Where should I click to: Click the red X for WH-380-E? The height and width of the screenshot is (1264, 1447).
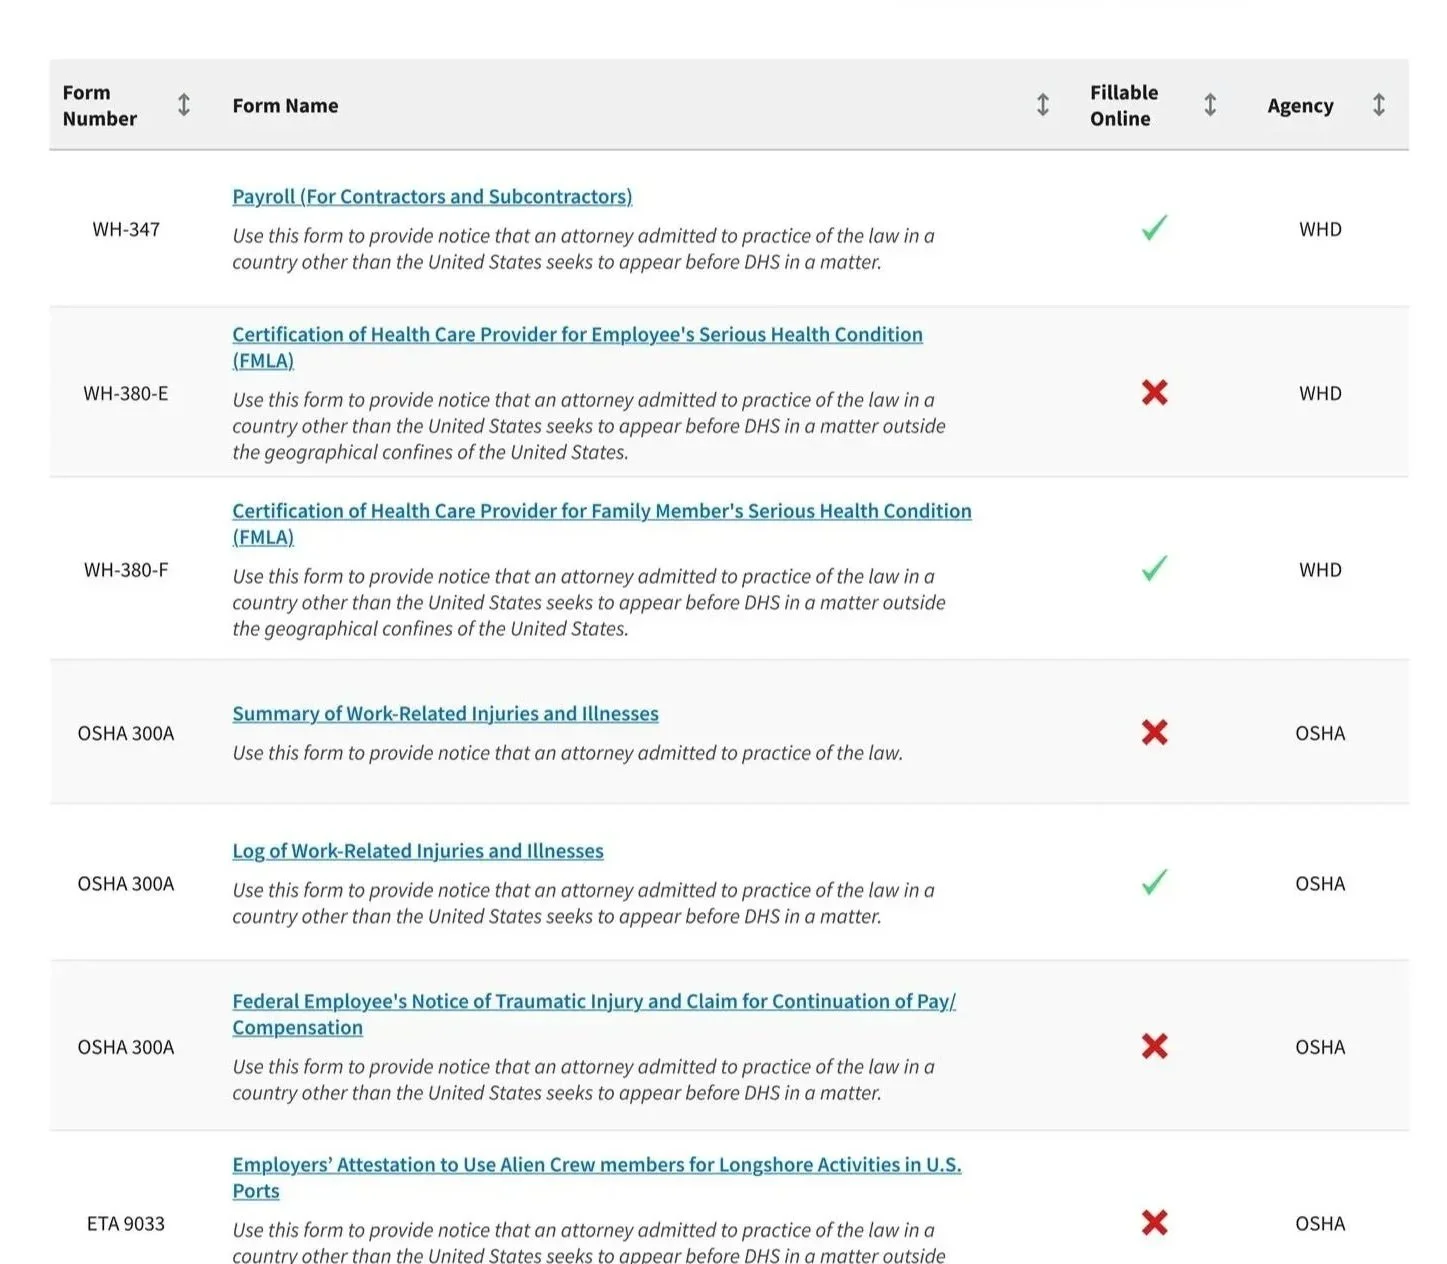pos(1153,393)
